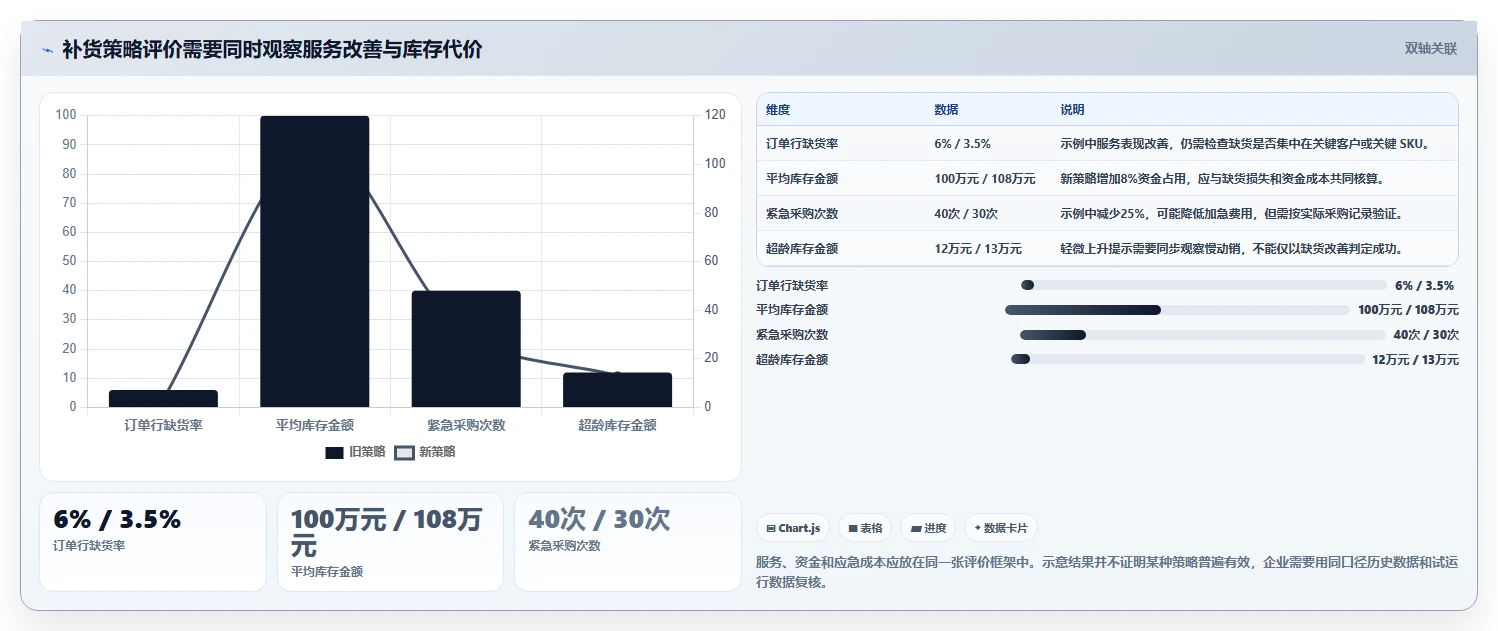1498x631 pixels.
Task: Toggle the 旧策略 legend entry
Action: pos(355,452)
